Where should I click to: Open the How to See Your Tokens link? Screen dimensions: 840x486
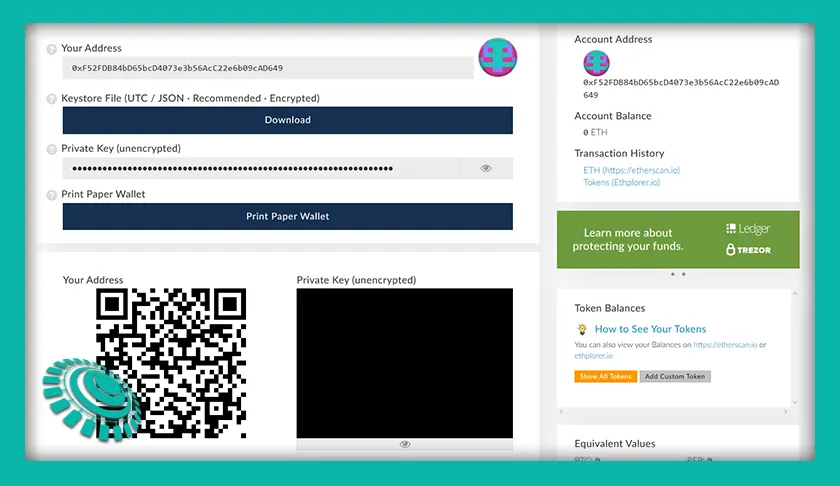650,329
